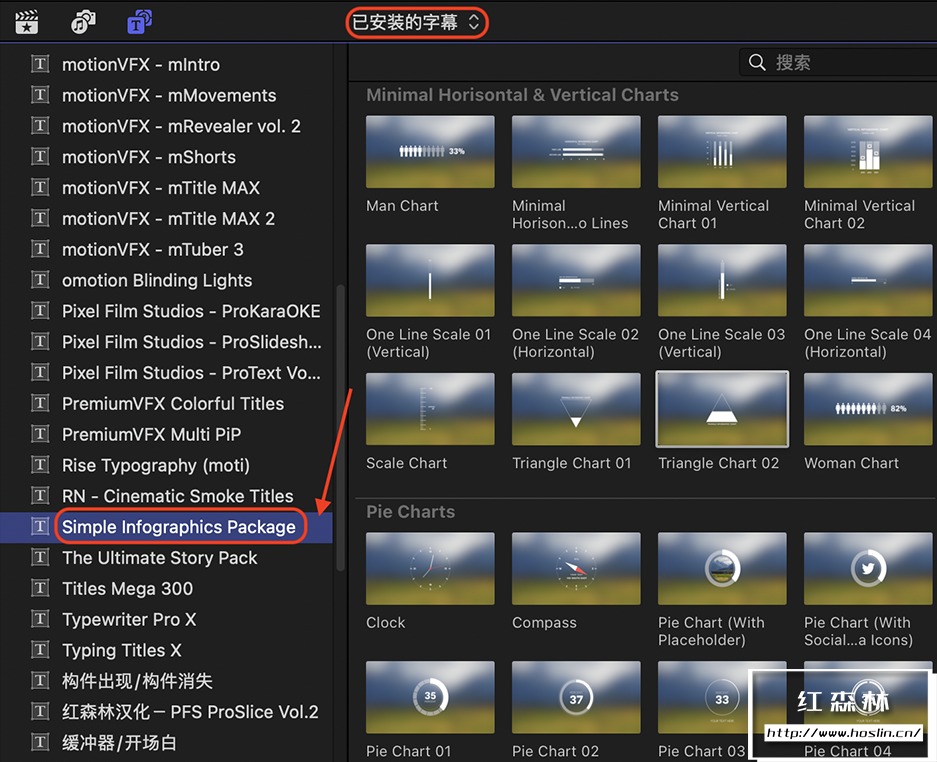Select Triangle Chart 02 thumbnail

(x=722, y=409)
